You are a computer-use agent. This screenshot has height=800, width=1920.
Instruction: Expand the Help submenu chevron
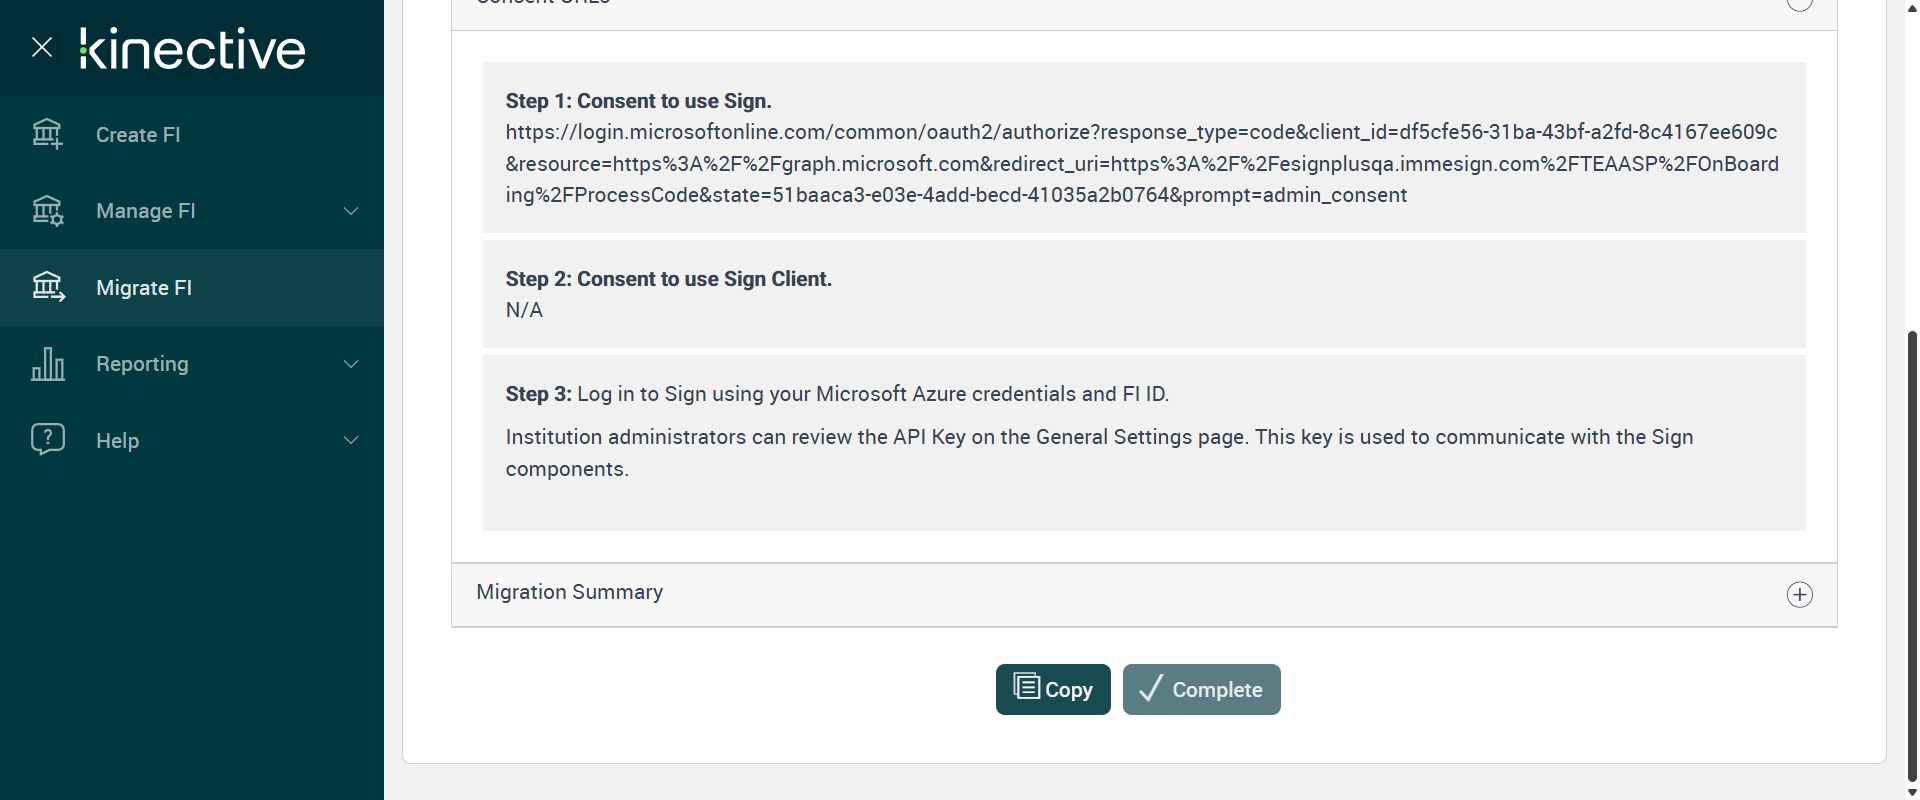[351, 440]
